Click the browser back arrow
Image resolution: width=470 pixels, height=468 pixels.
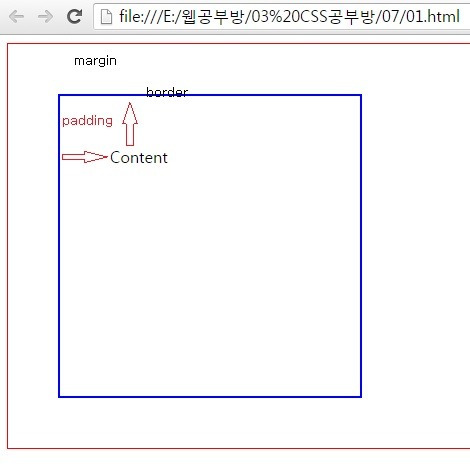(x=16, y=16)
